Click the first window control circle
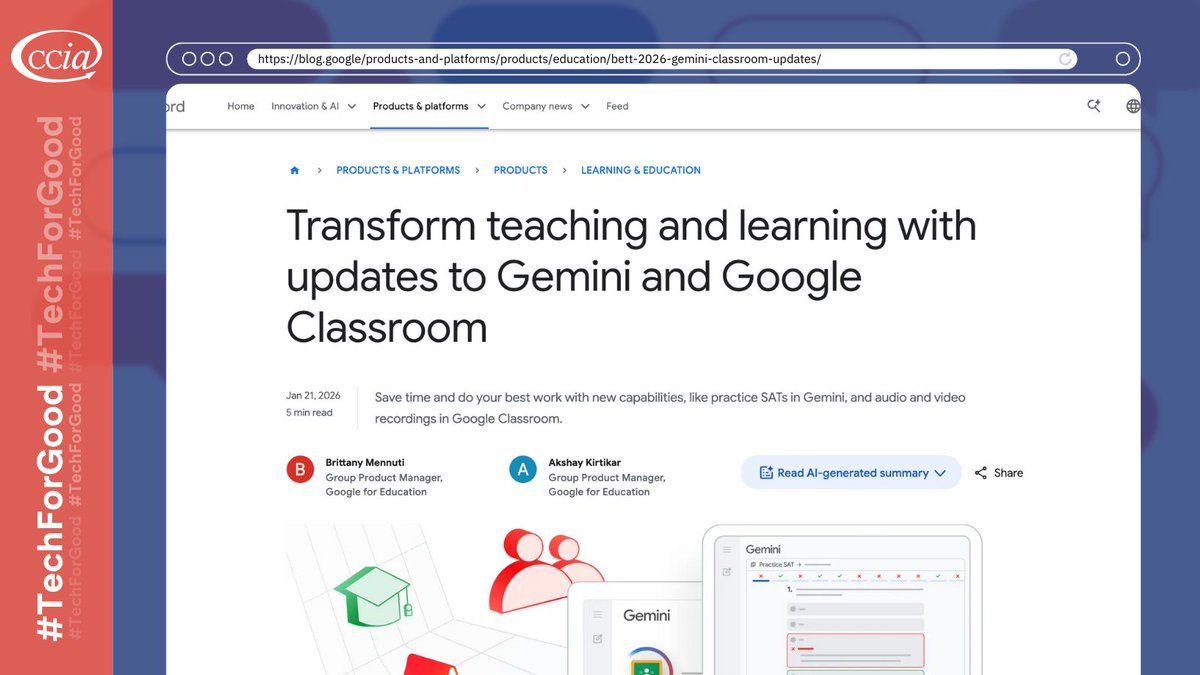This screenshot has height=675, width=1200. point(189,59)
